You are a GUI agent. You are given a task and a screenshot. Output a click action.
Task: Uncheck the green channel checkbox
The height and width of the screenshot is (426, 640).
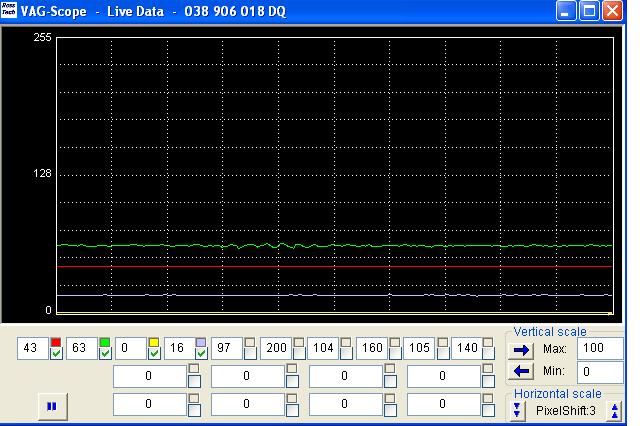(105, 354)
